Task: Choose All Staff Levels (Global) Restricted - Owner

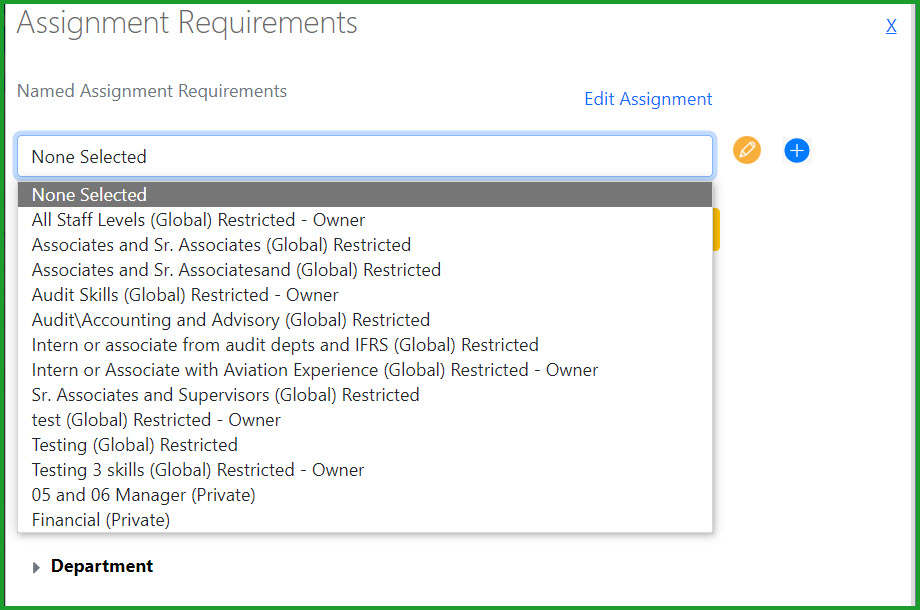Action: pos(365,219)
